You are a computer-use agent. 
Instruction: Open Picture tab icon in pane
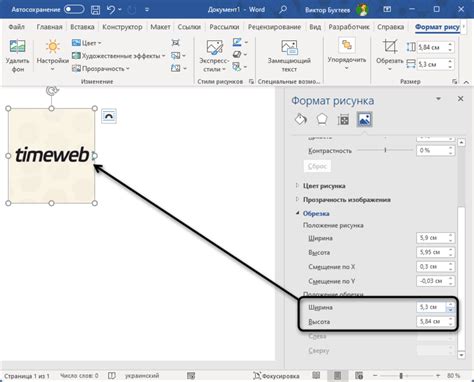[364, 119]
